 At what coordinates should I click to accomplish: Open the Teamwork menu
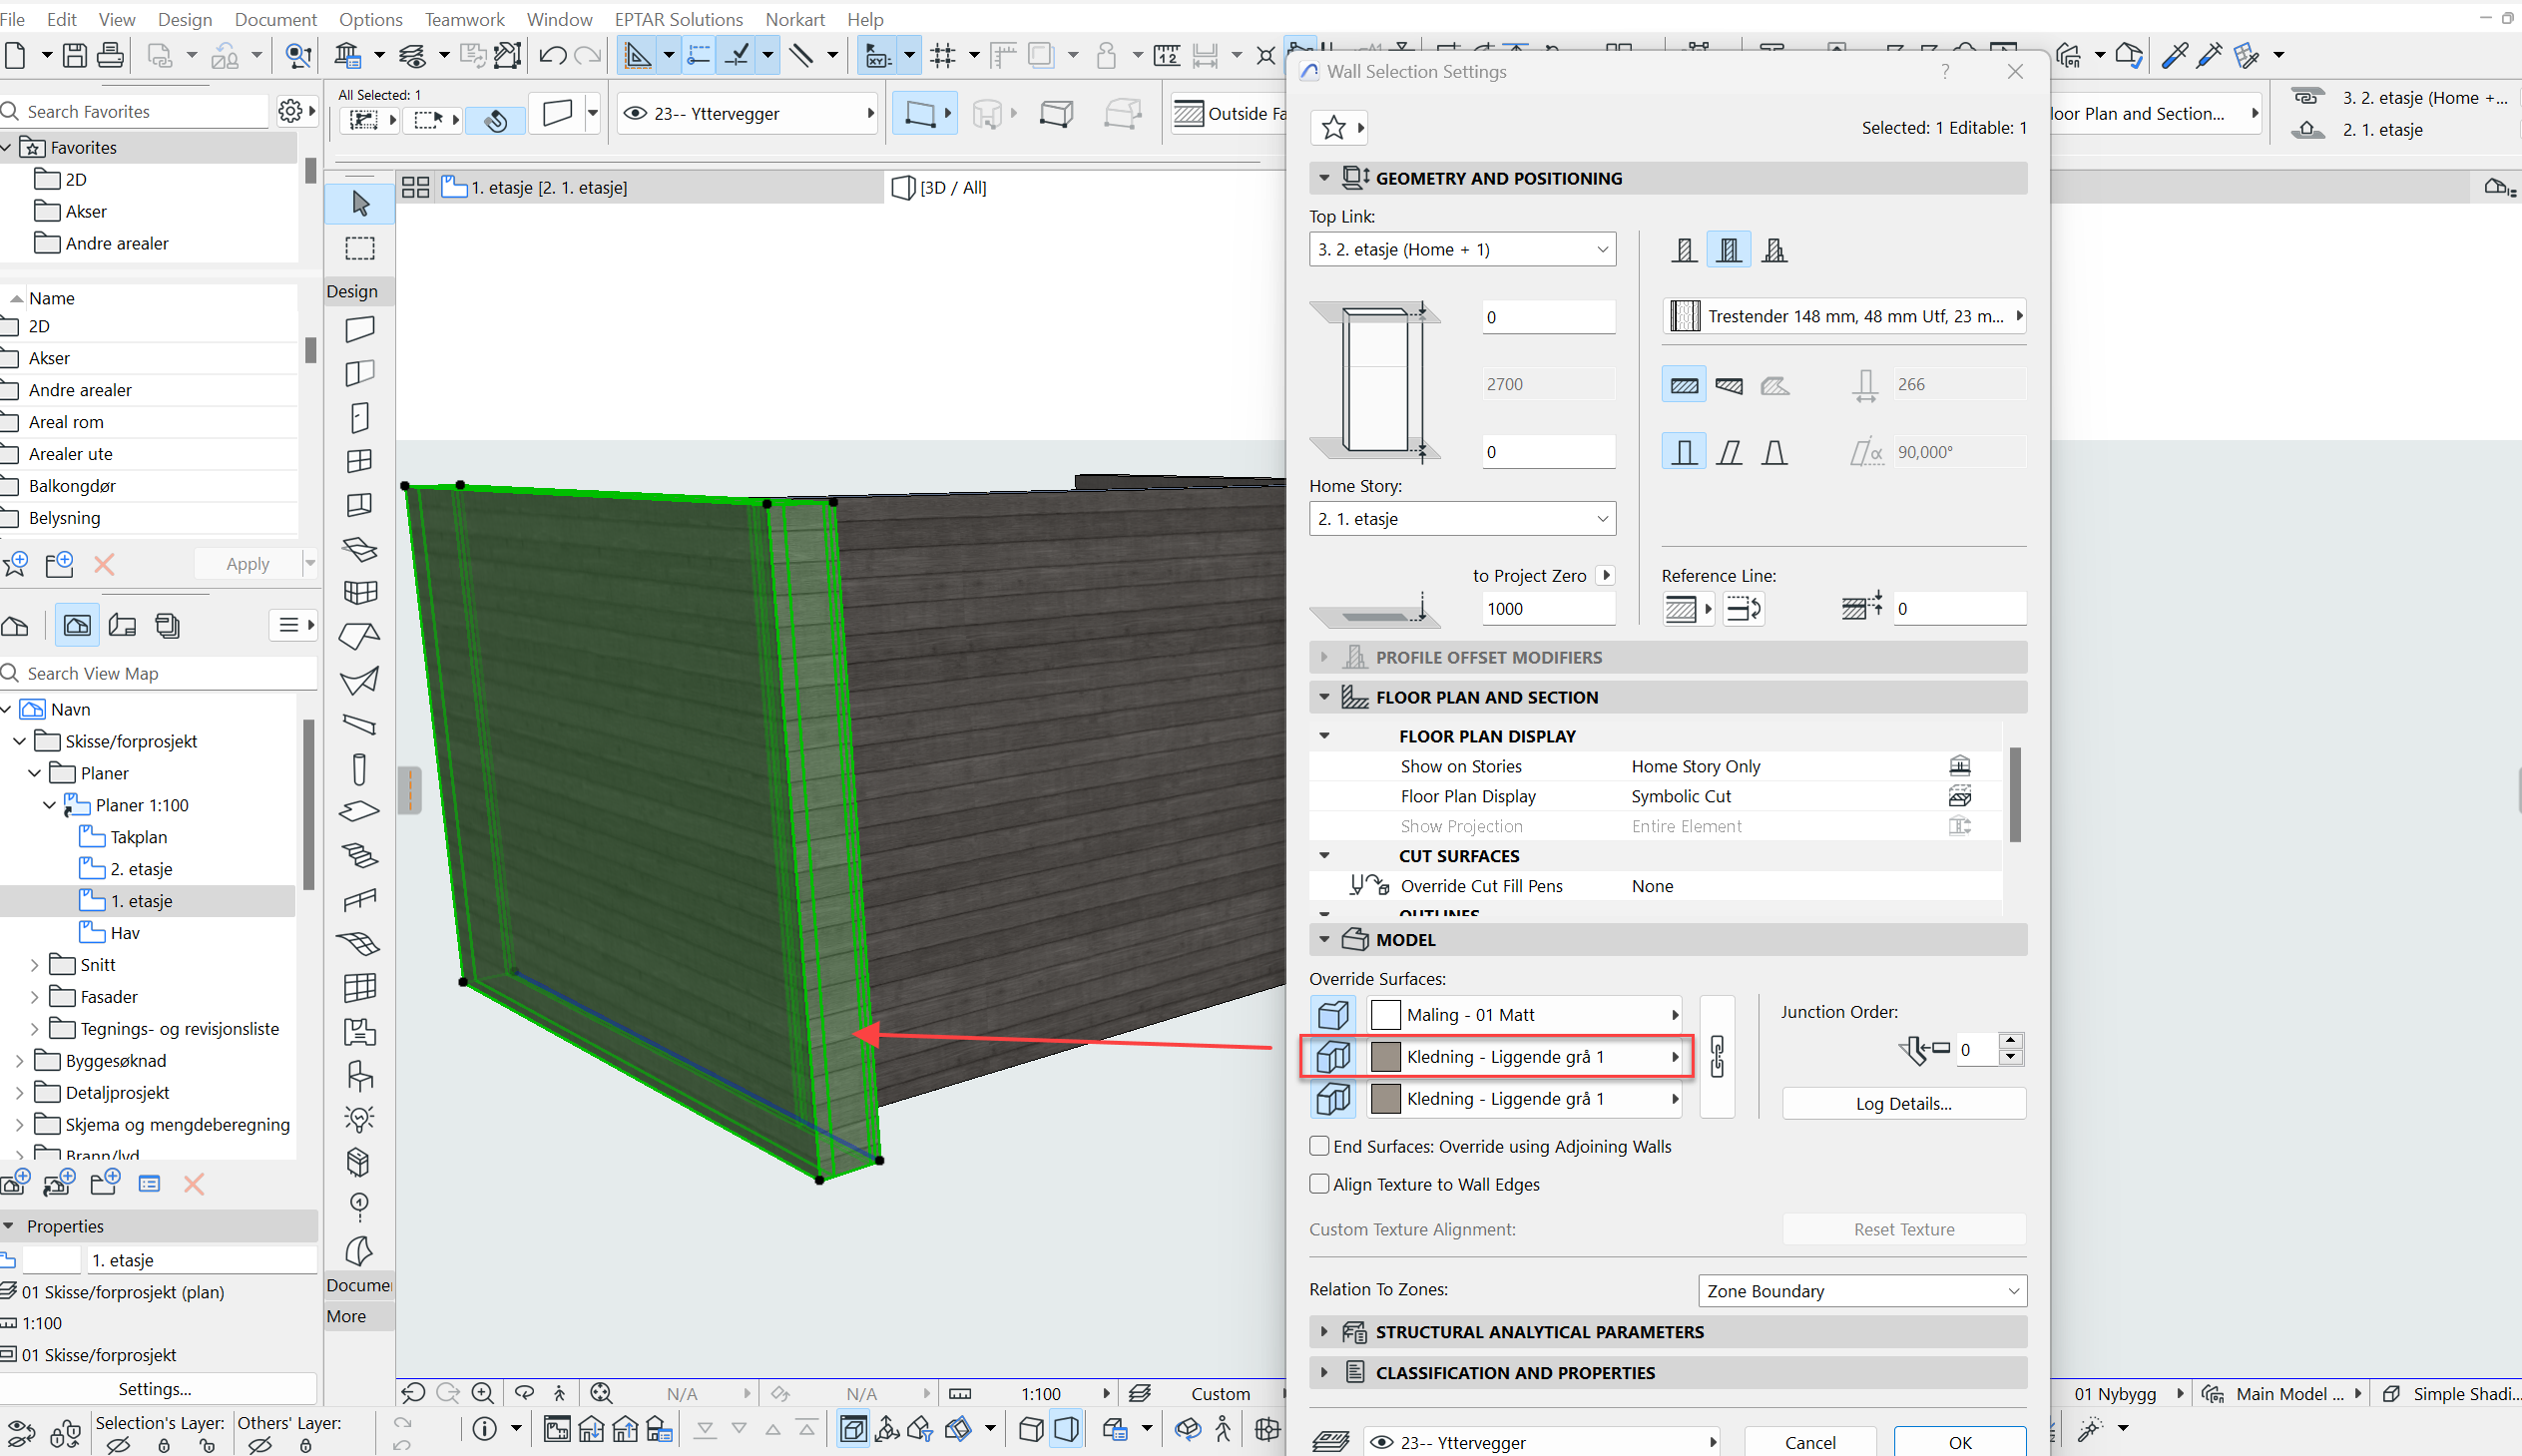pyautogui.click(x=464, y=19)
